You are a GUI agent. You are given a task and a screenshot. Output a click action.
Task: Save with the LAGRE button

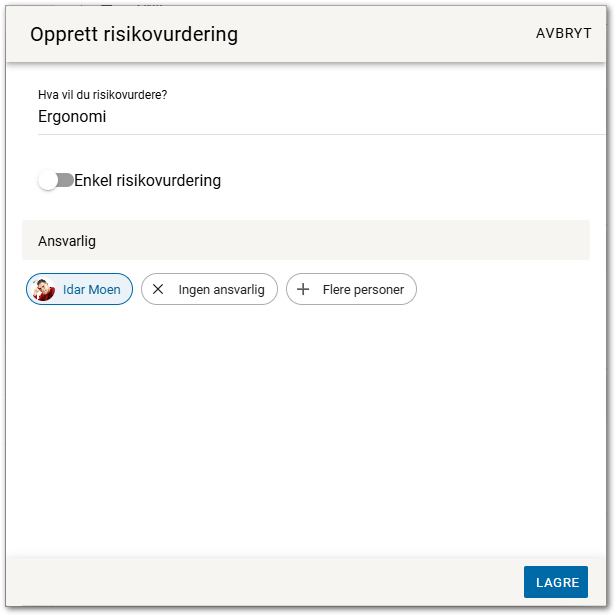pyautogui.click(x=555, y=582)
